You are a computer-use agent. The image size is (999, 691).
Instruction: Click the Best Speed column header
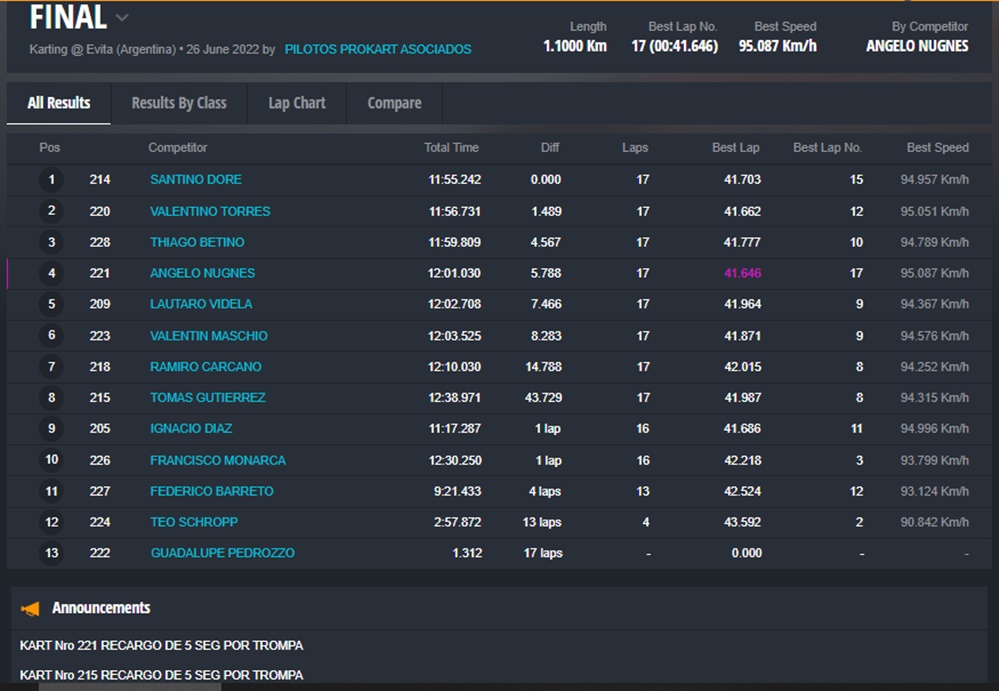click(937, 148)
